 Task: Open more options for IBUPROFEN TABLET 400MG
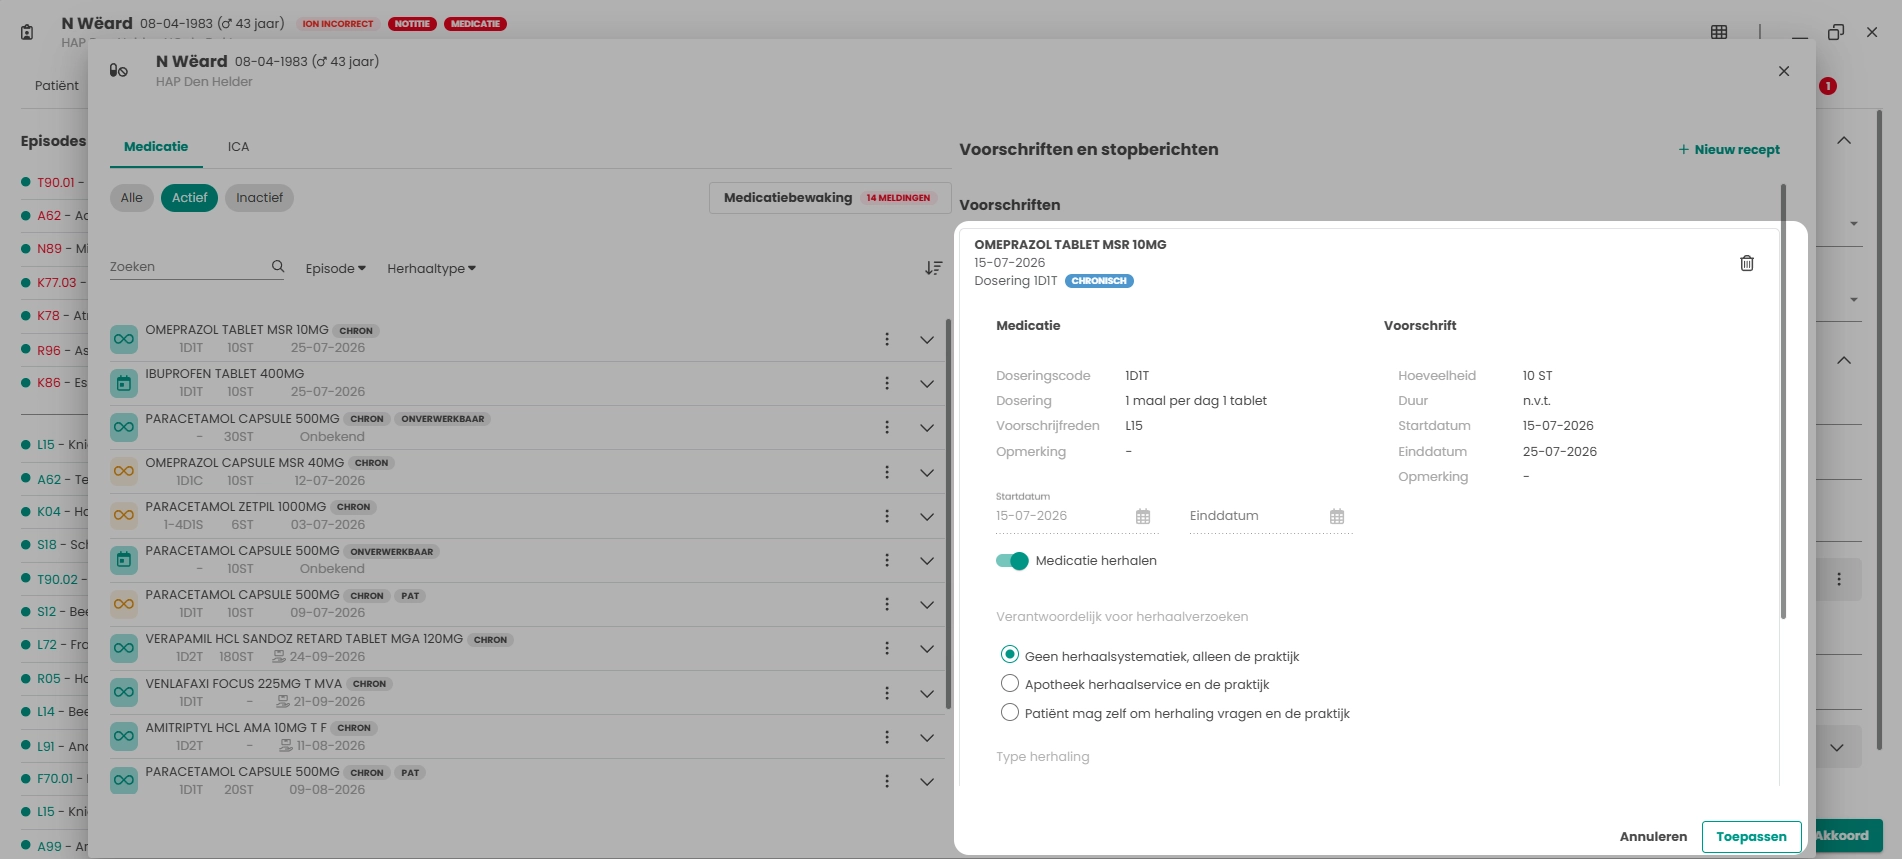tap(886, 383)
